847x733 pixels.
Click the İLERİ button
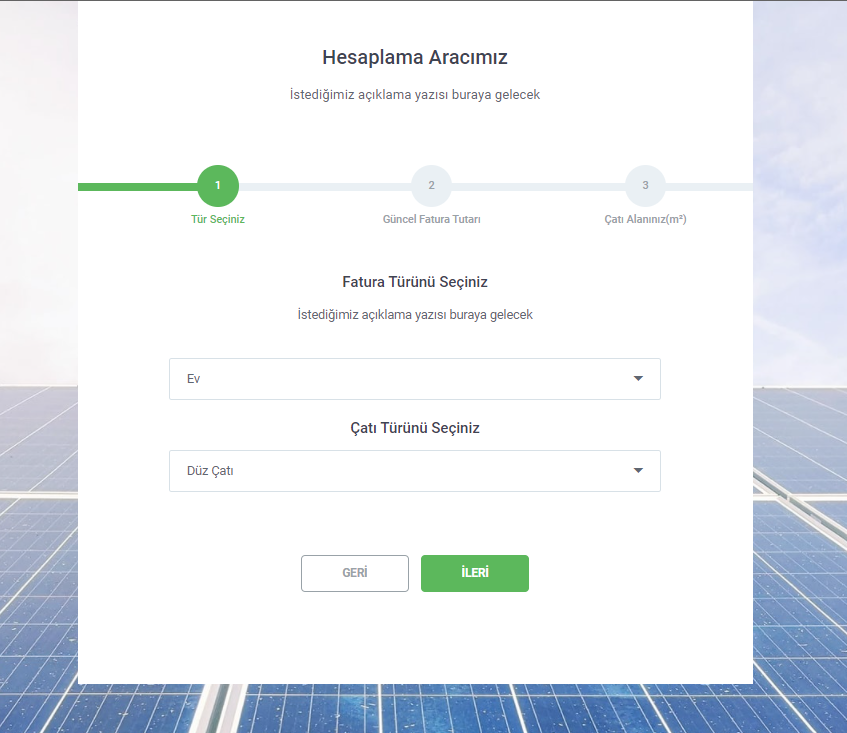pyautogui.click(x=474, y=573)
